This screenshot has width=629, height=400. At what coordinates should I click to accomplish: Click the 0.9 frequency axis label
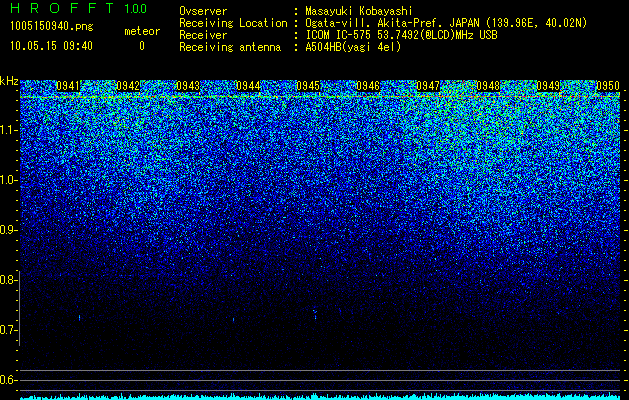[x=8, y=230]
